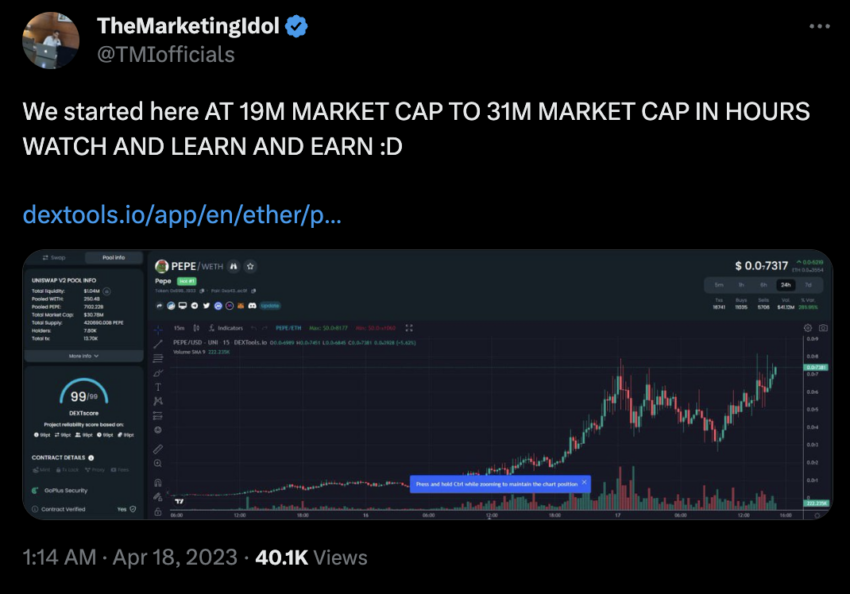Screen dimensions: 850x594
Task: Open the Twitter icon in token social links
Action: (205, 304)
